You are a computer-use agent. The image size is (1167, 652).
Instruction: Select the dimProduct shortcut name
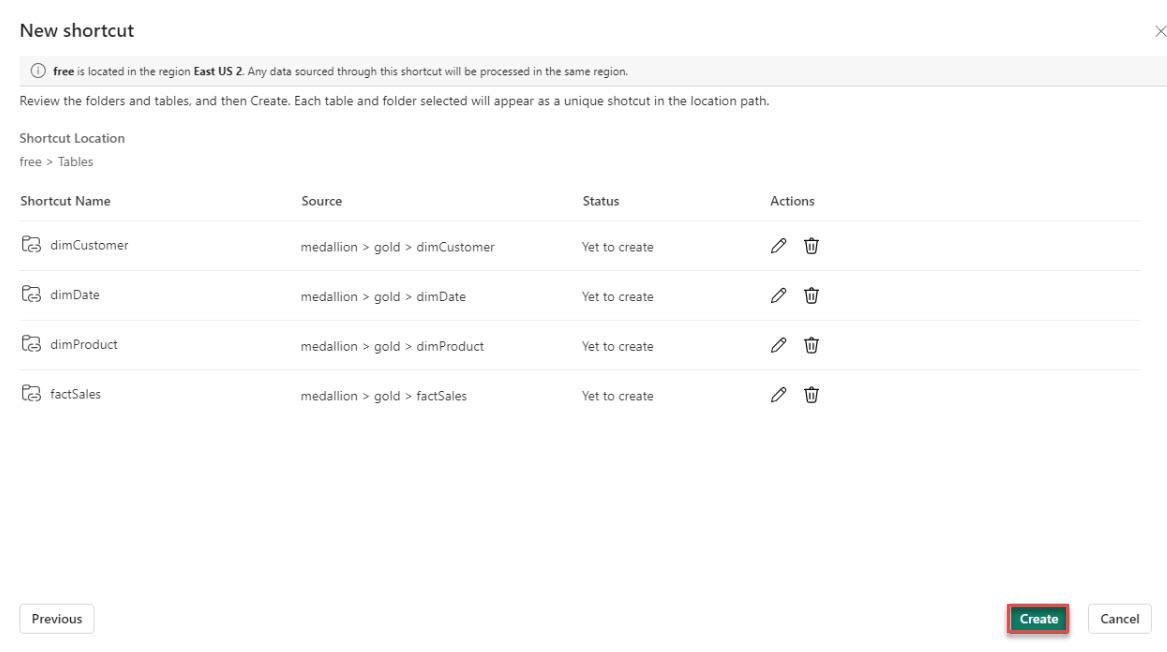click(x=84, y=345)
